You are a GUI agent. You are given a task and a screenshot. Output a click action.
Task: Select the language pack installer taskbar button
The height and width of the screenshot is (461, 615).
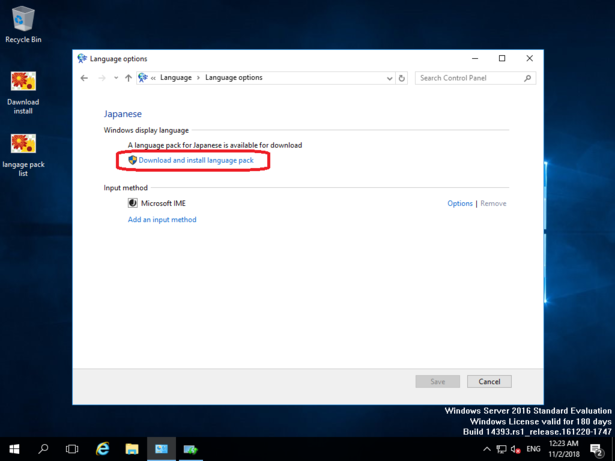tap(191, 449)
